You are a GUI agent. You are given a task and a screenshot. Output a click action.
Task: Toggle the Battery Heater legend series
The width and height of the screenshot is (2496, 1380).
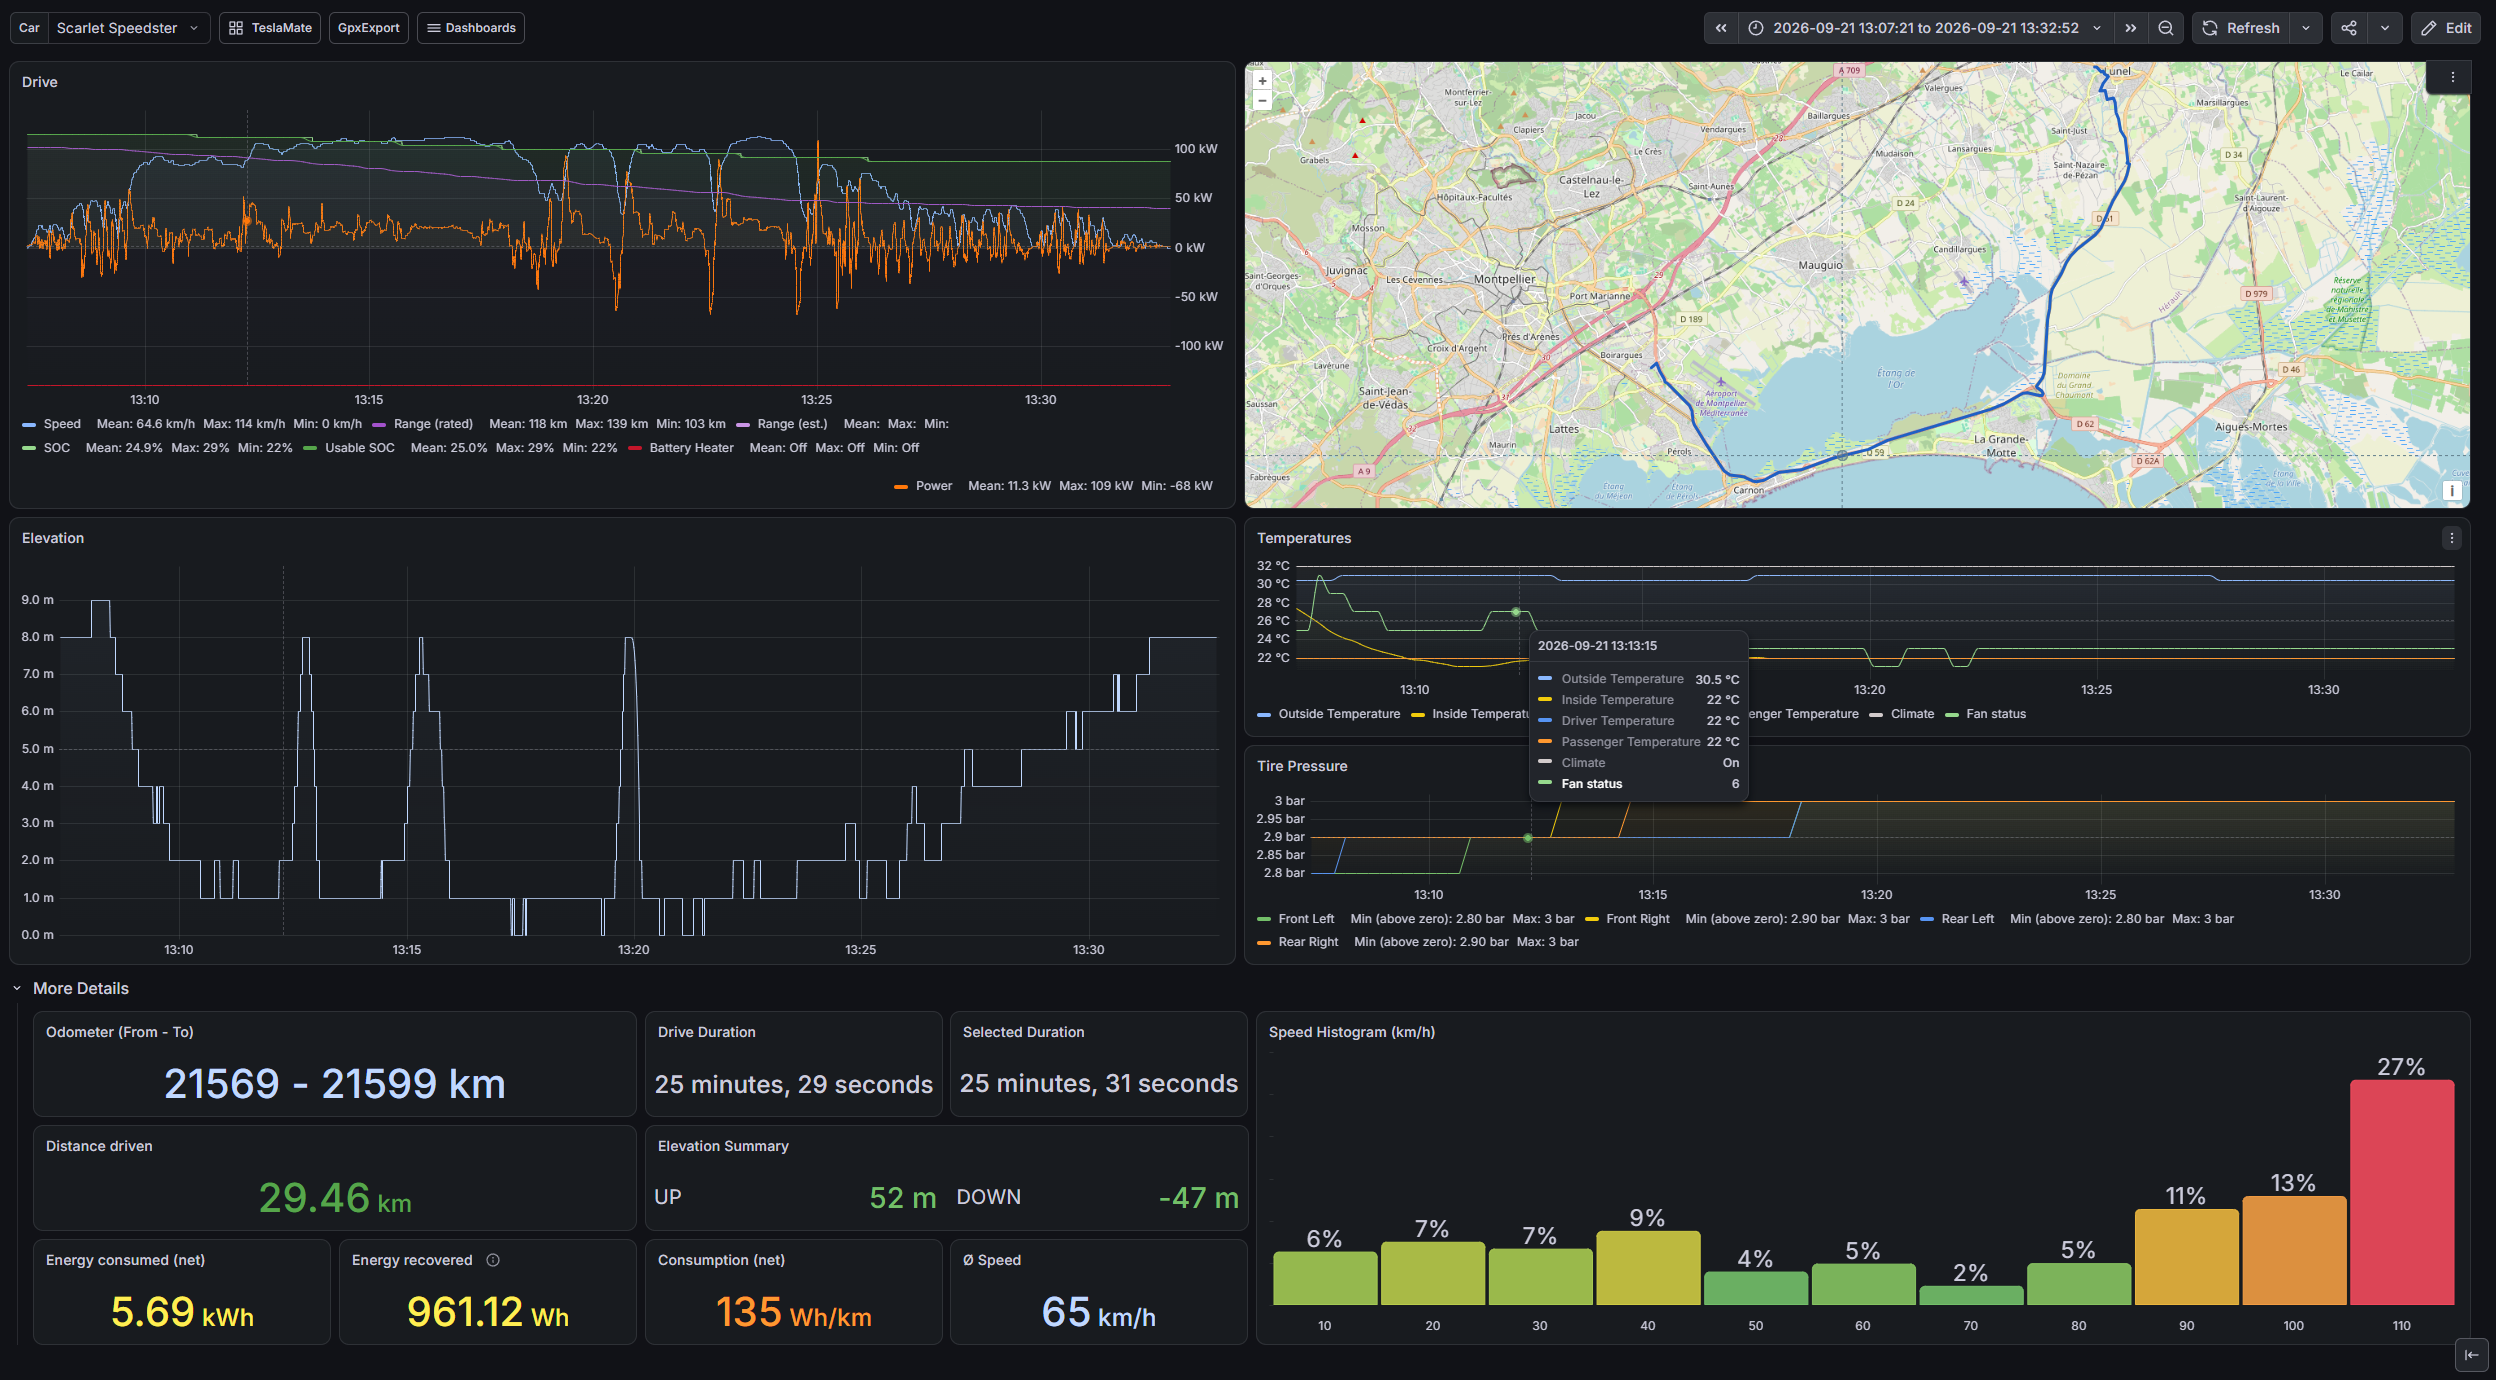[691, 448]
